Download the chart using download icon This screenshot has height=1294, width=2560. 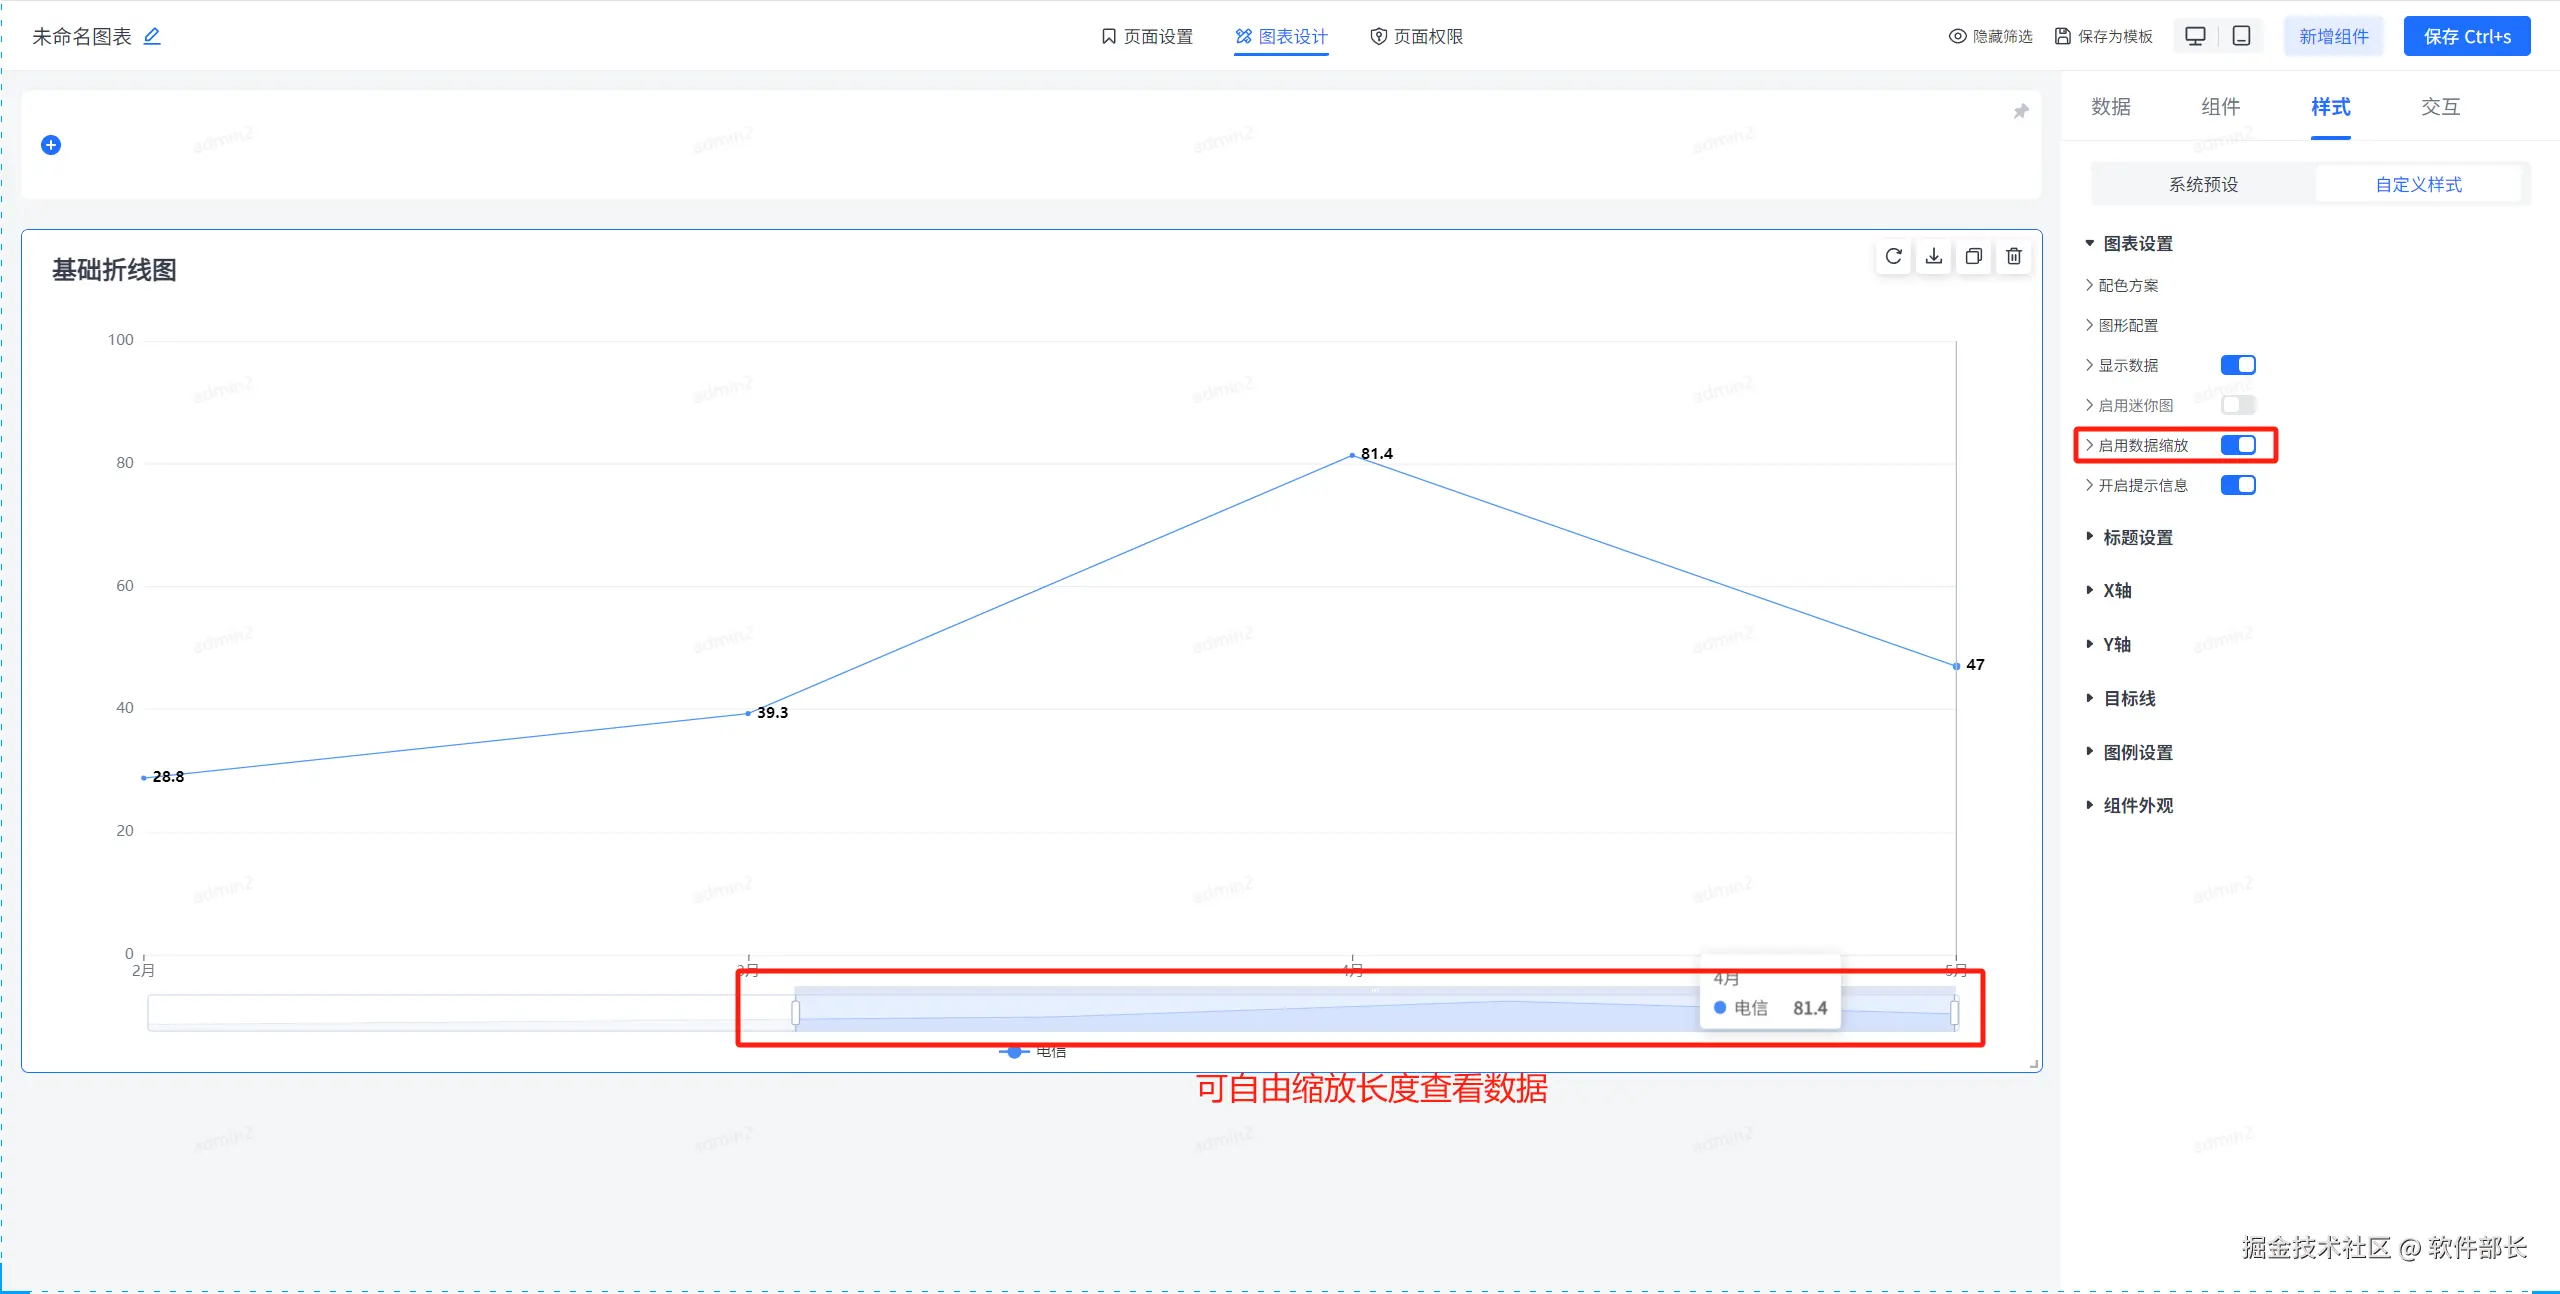point(1934,257)
